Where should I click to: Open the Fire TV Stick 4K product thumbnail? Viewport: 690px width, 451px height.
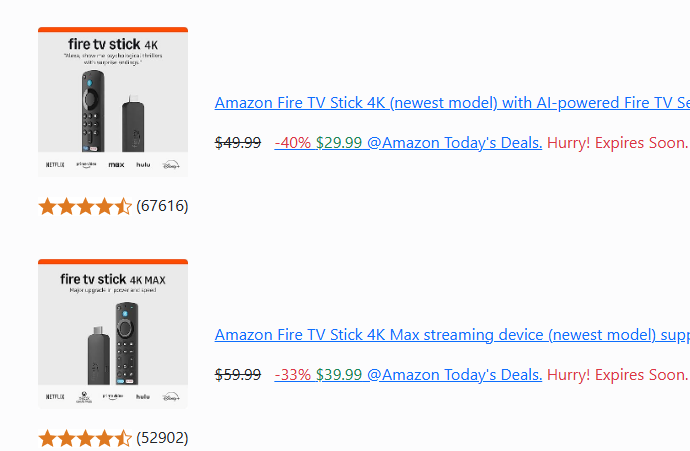coord(113,102)
